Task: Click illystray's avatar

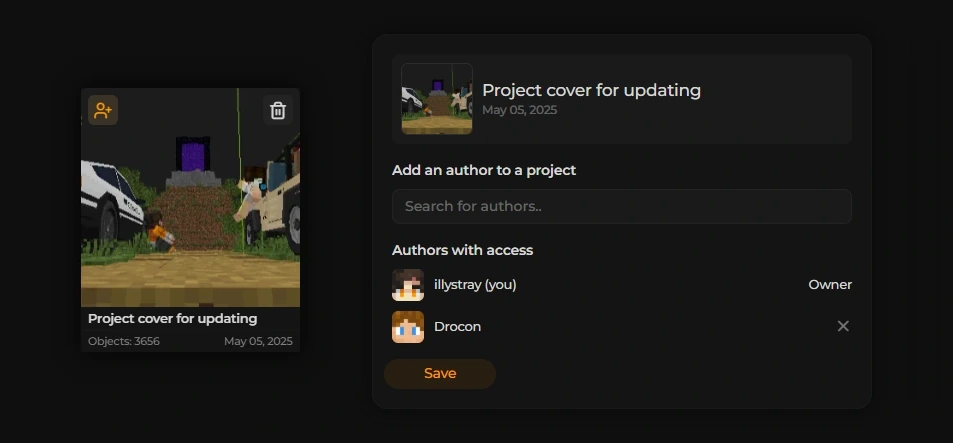Action: coord(408,285)
